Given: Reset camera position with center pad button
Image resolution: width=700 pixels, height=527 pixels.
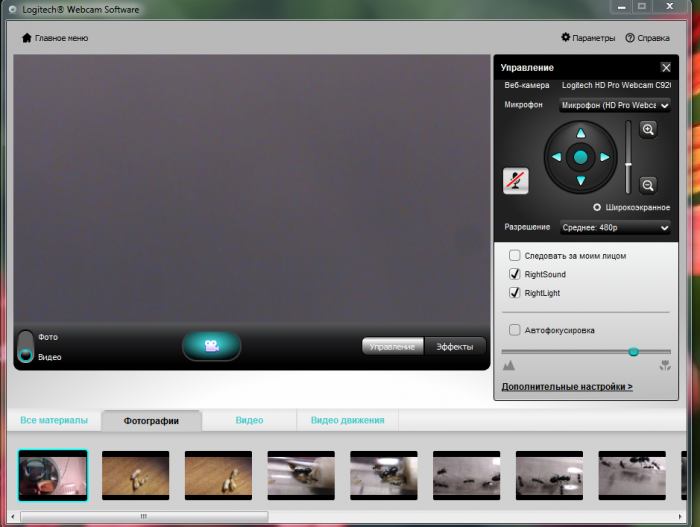Looking at the screenshot, I should (580, 157).
